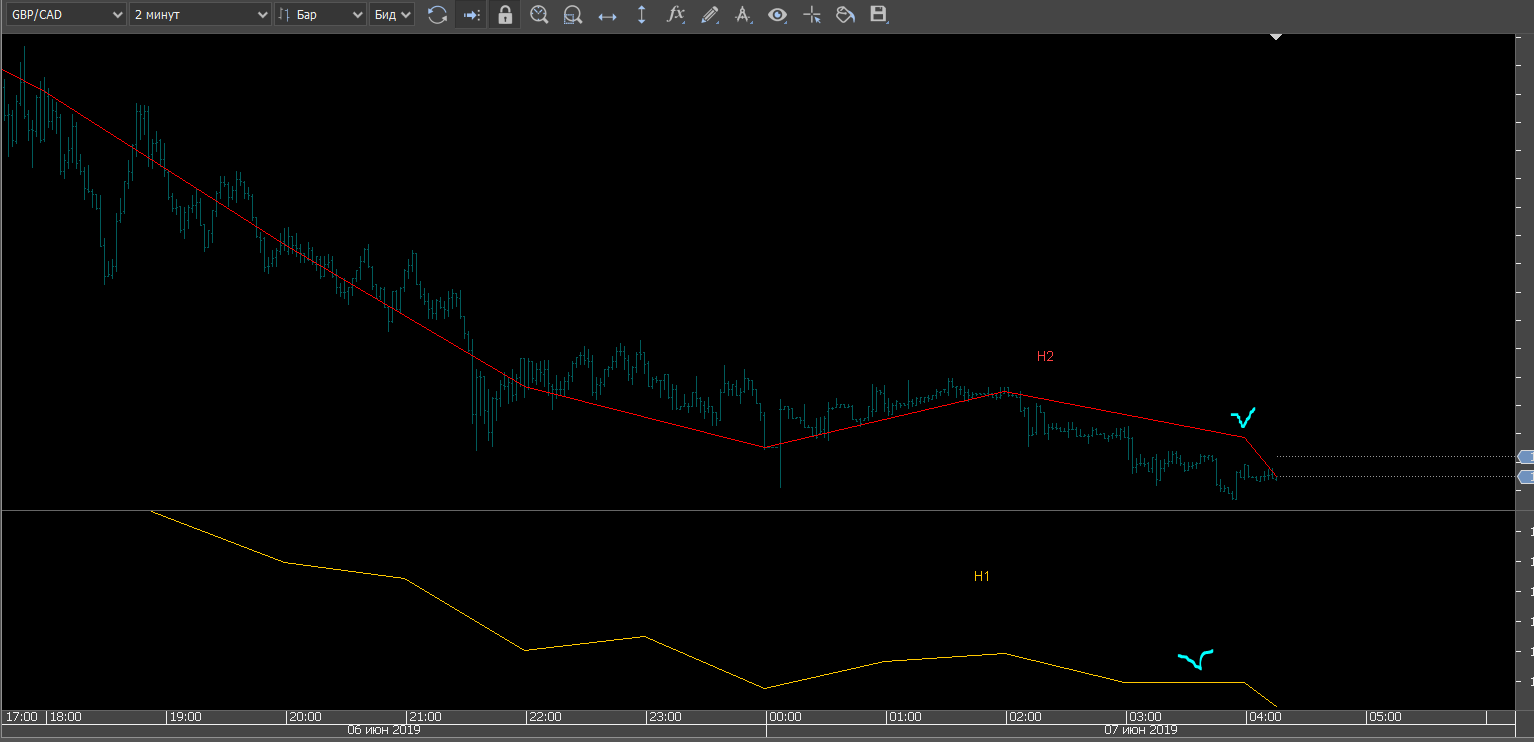Image resolution: width=1534 pixels, height=742 pixels.
Task: Select the red H2 chart label
Action: click(x=1045, y=356)
